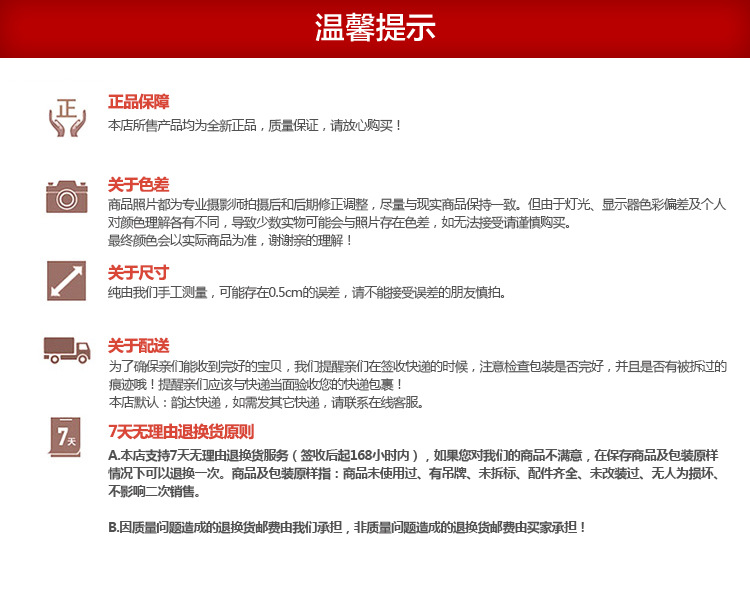Click the line starting 情况下可以退换一次
The height and width of the screenshot is (602, 750).
(x=413, y=473)
